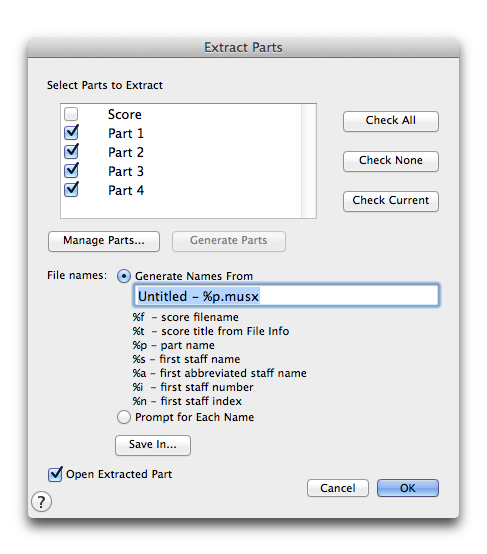Confirm extraction with the OK button
This screenshot has height=554, width=487.
407,488
